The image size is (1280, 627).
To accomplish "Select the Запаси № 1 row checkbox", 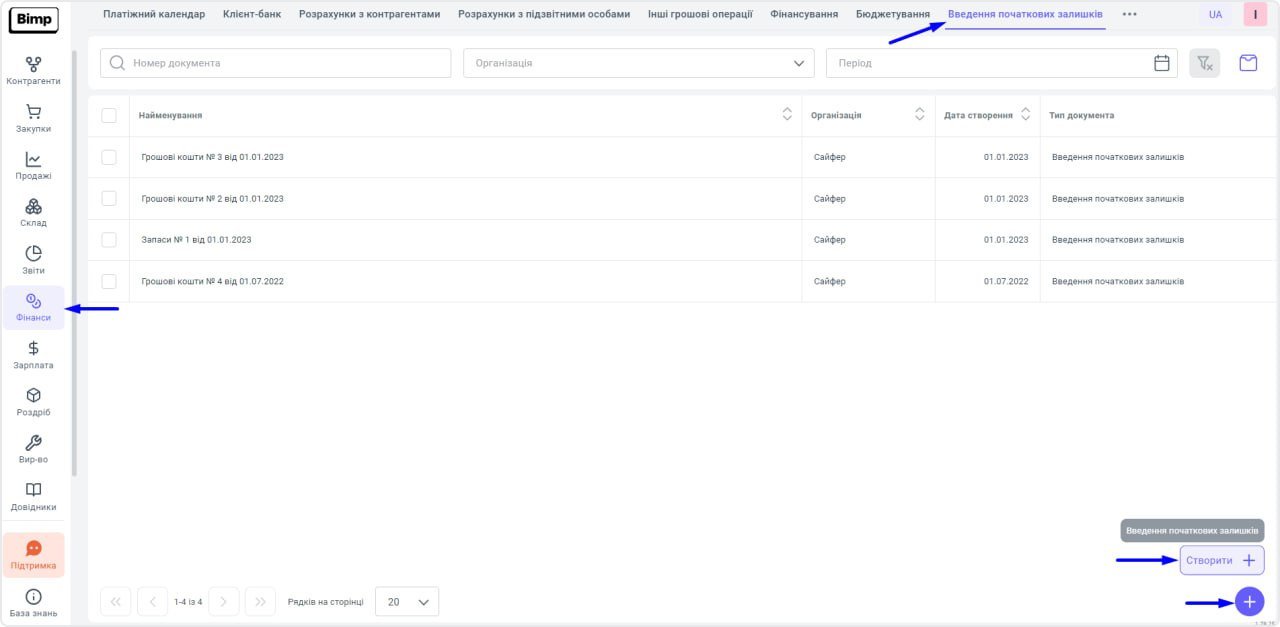I will click(109, 240).
